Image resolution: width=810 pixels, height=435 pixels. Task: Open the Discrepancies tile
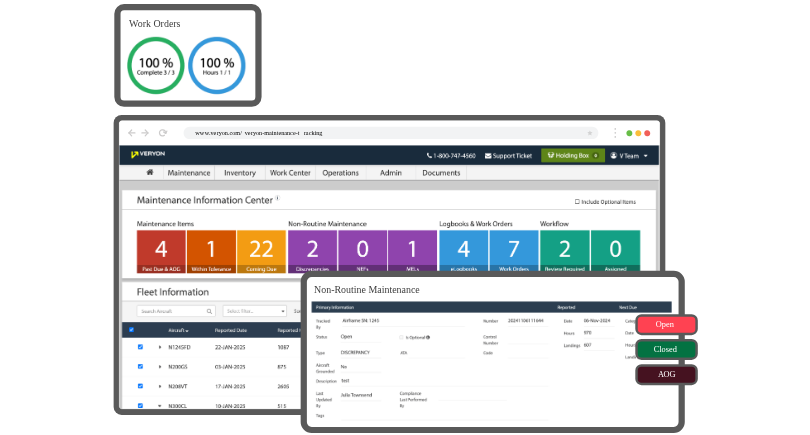point(312,251)
